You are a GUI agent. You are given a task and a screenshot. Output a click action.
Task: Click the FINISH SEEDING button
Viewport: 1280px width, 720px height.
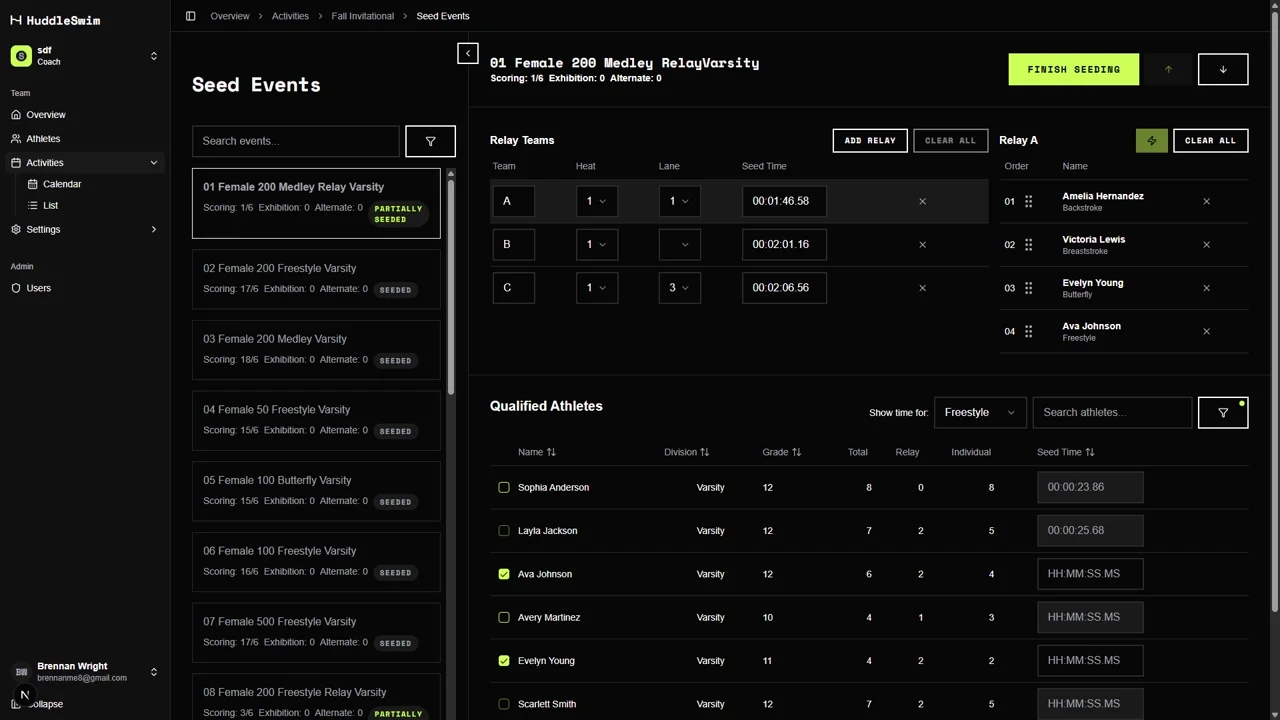click(1073, 69)
